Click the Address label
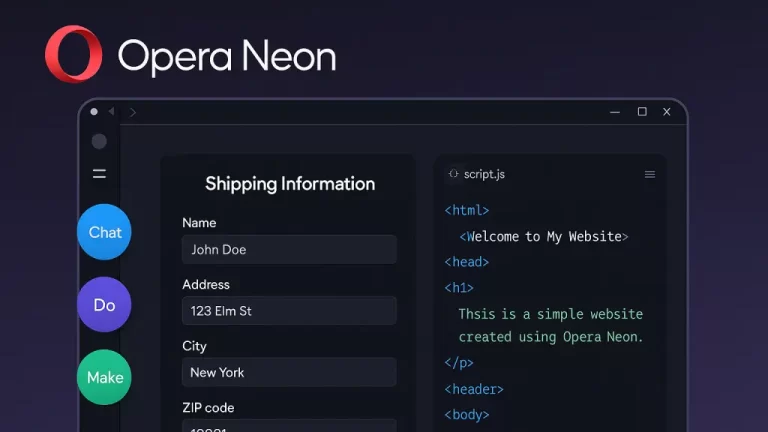 click(x=206, y=285)
